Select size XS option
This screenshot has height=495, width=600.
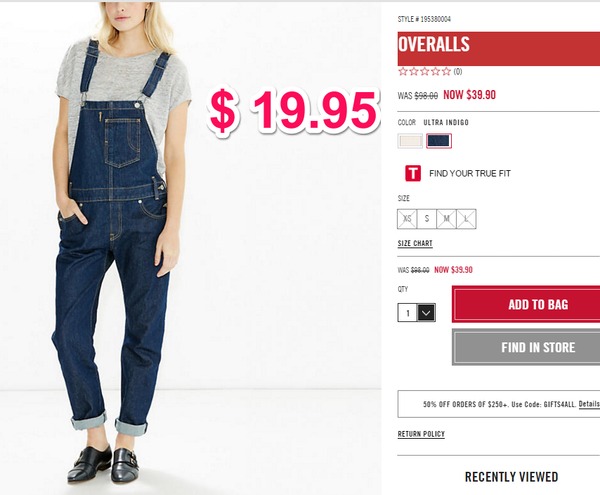[407, 219]
